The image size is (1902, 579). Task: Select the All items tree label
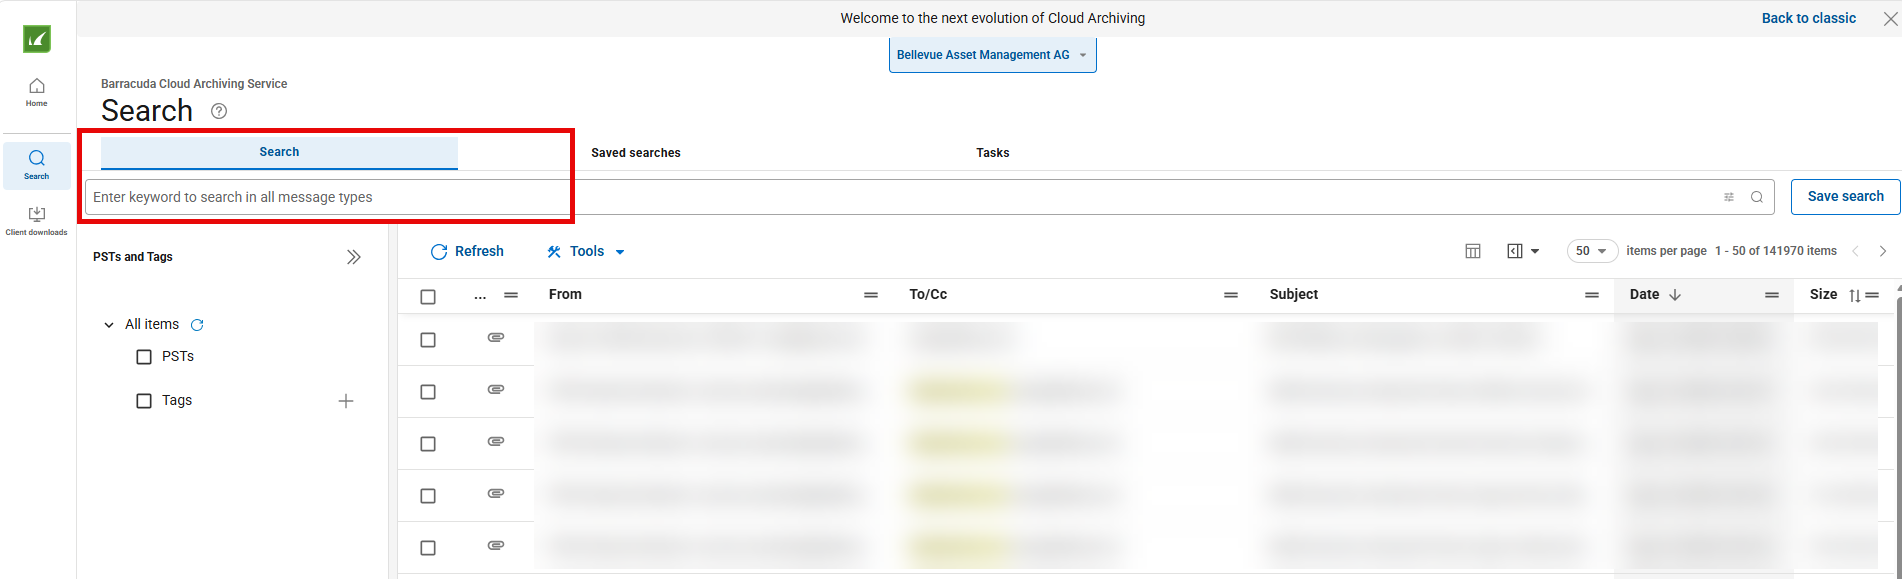point(152,325)
